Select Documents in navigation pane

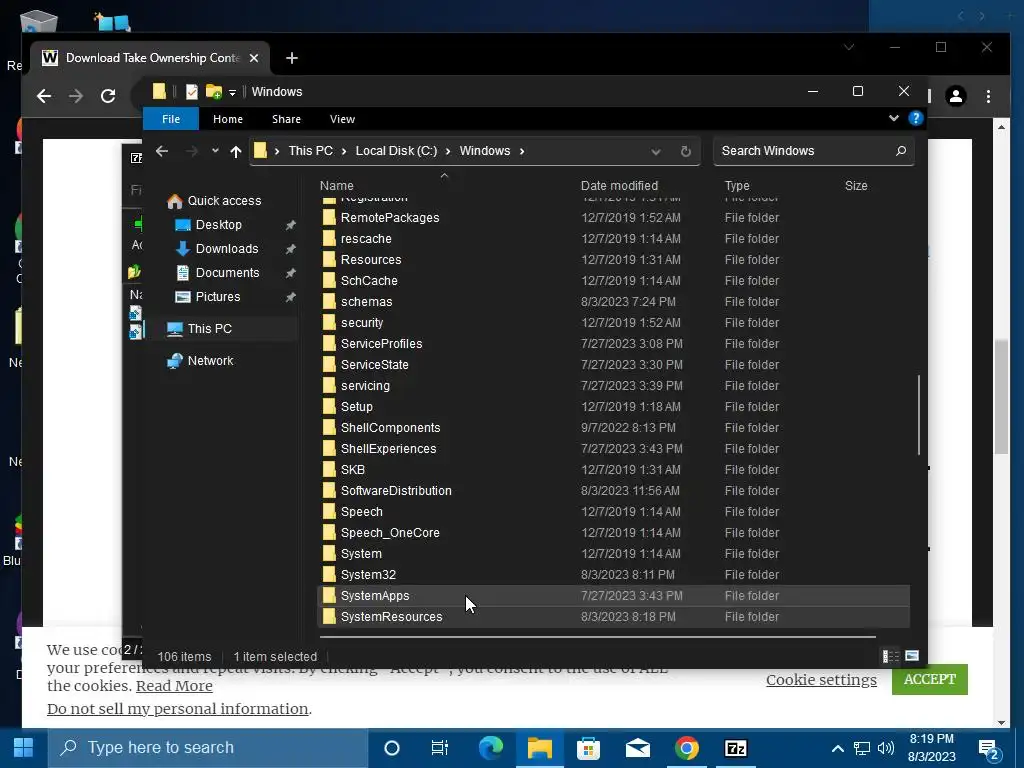pos(227,273)
